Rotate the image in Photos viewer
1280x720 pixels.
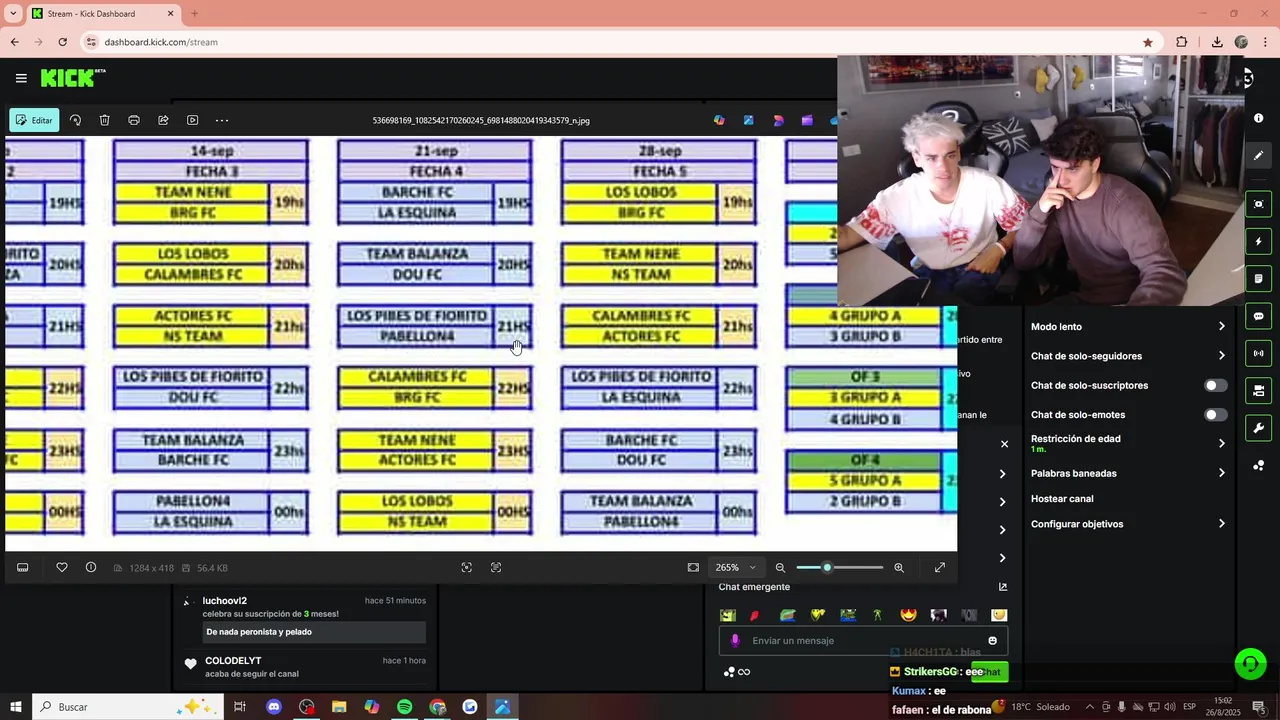75,120
